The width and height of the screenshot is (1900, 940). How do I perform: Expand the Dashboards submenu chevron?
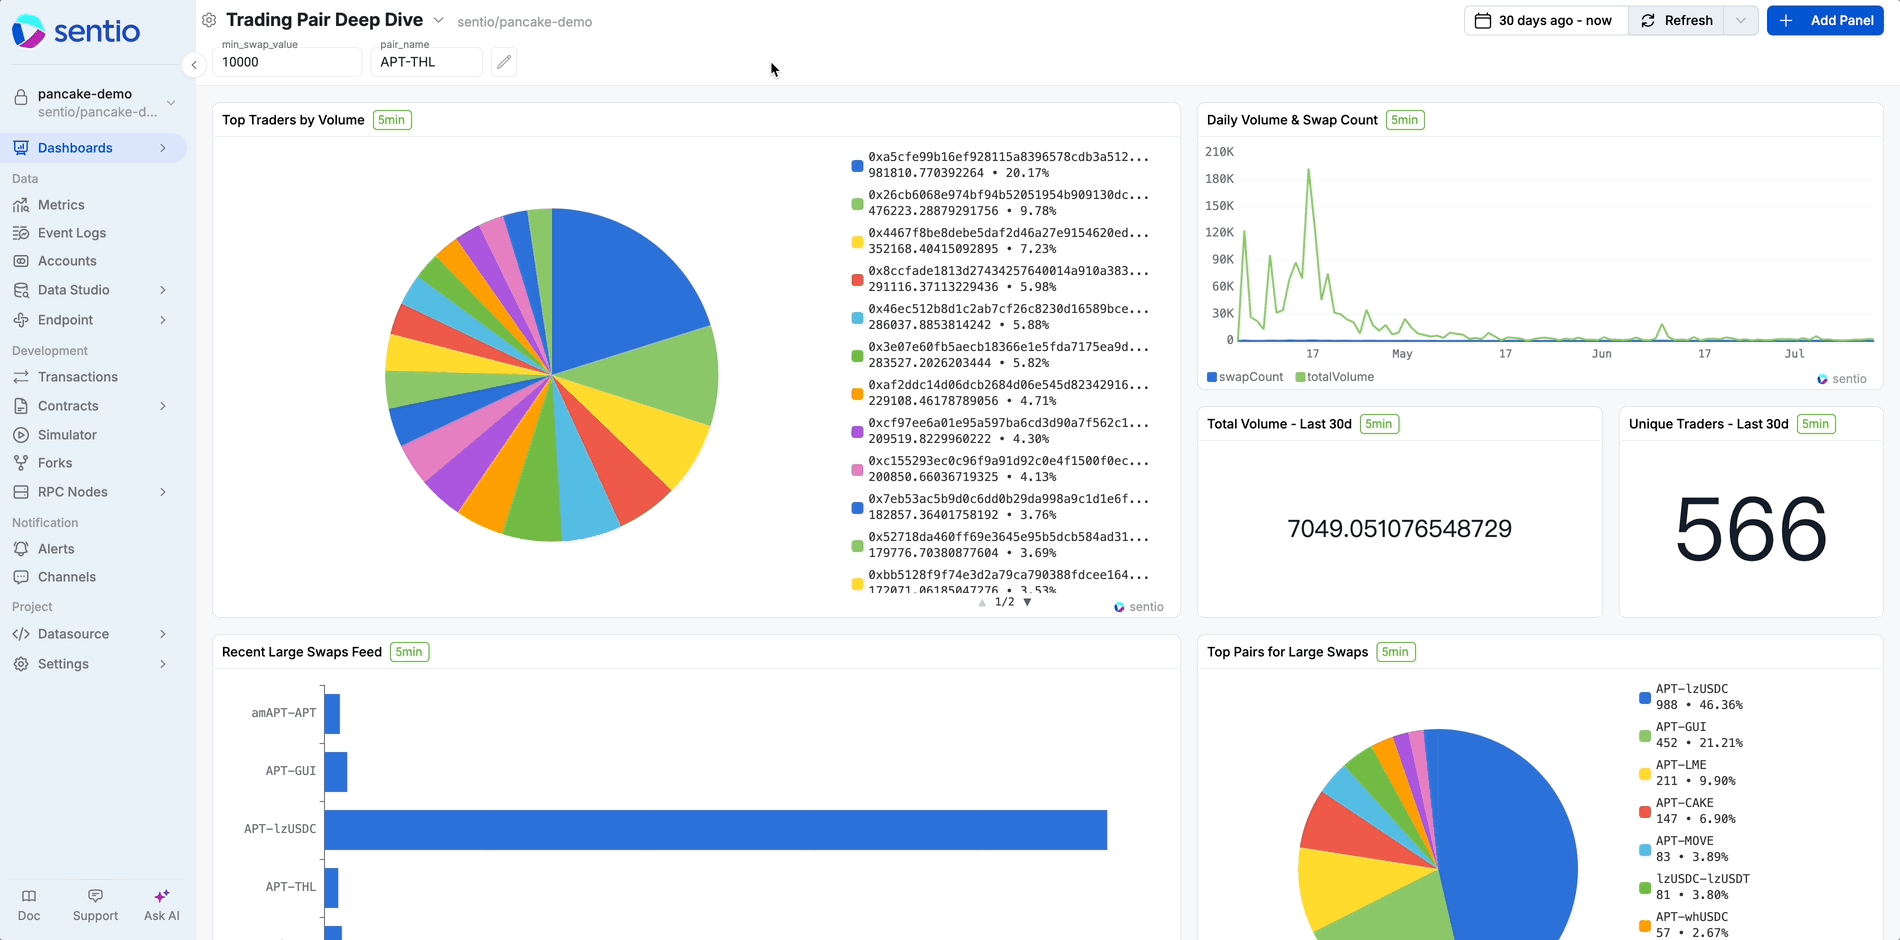pos(163,148)
